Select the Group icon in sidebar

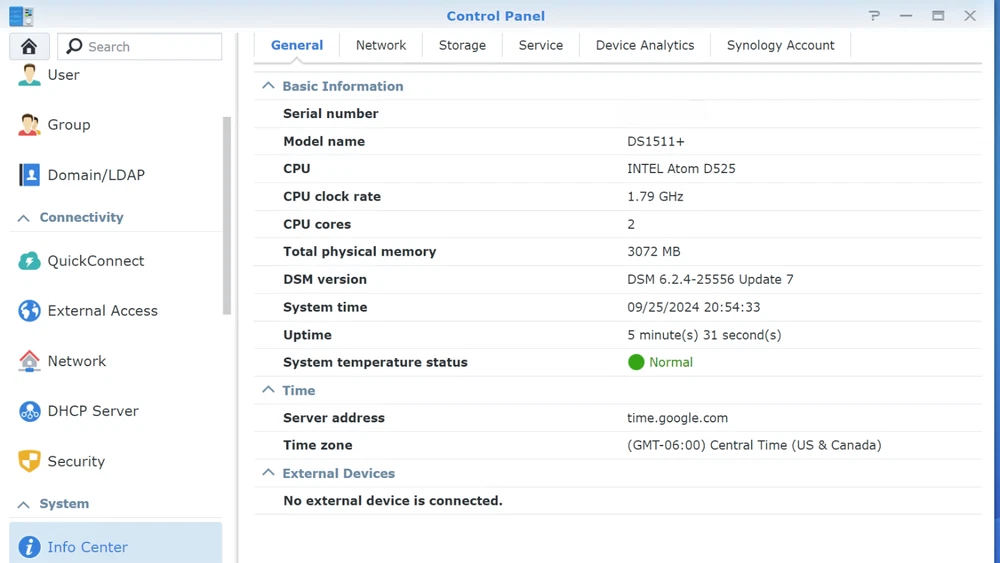(29, 125)
